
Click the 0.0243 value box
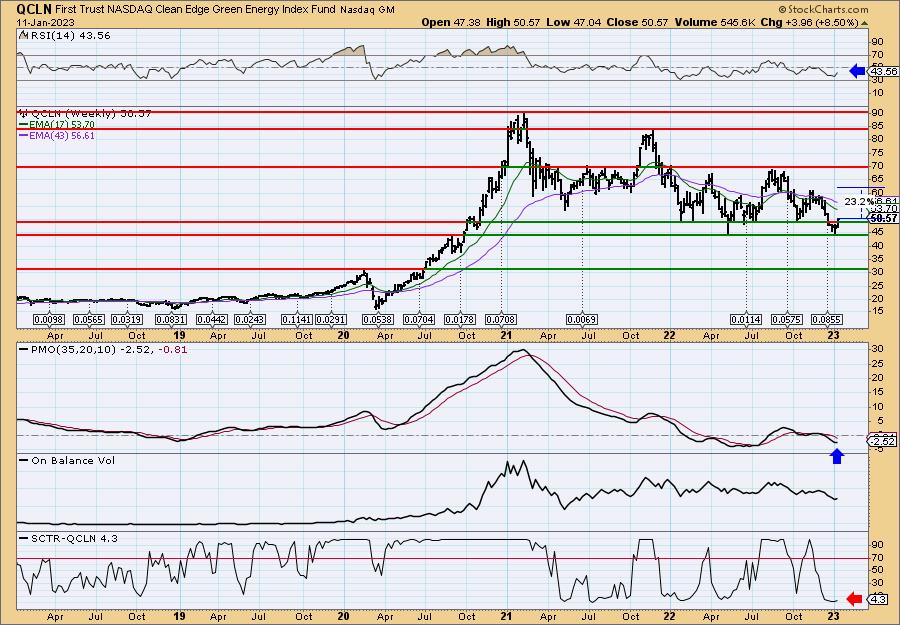[251, 320]
